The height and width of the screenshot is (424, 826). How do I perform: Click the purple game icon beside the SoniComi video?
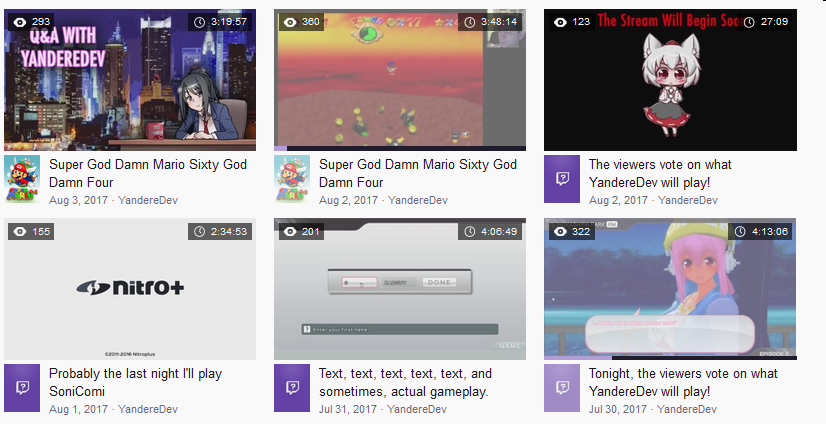(22, 388)
